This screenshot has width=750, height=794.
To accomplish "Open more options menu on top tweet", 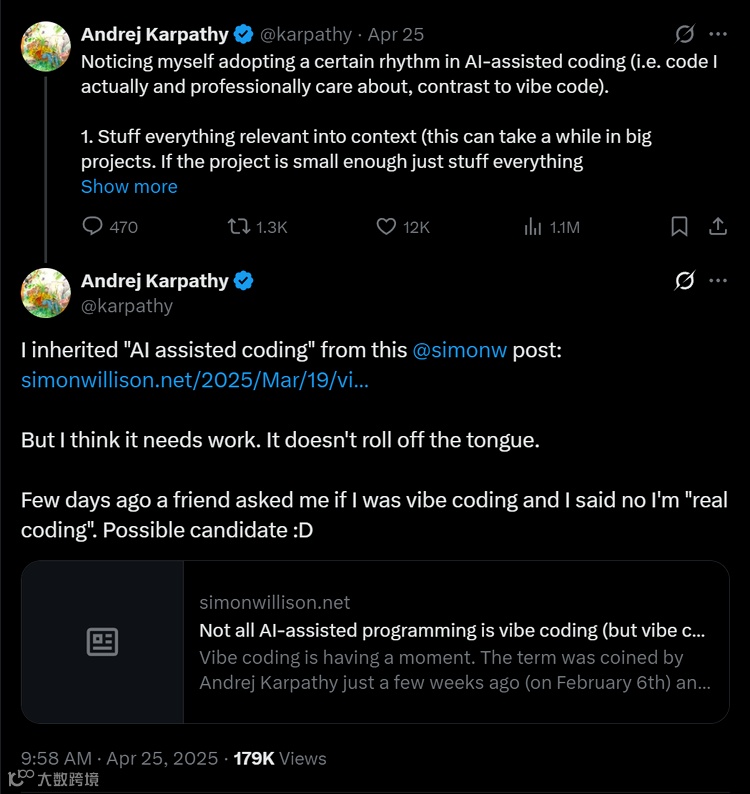I will point(717,34).
